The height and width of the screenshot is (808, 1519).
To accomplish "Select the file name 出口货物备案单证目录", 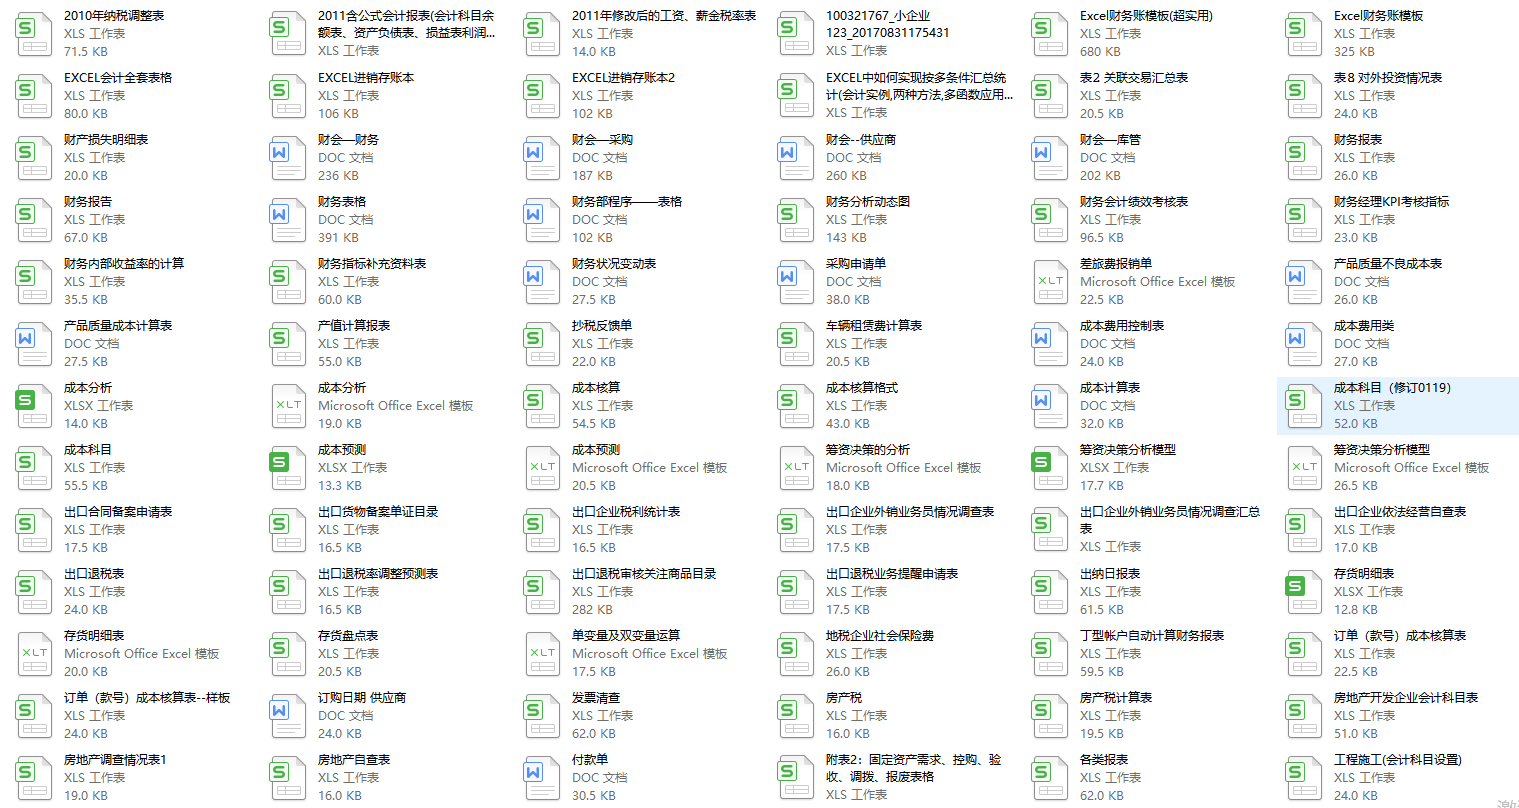I will point(378,512).
